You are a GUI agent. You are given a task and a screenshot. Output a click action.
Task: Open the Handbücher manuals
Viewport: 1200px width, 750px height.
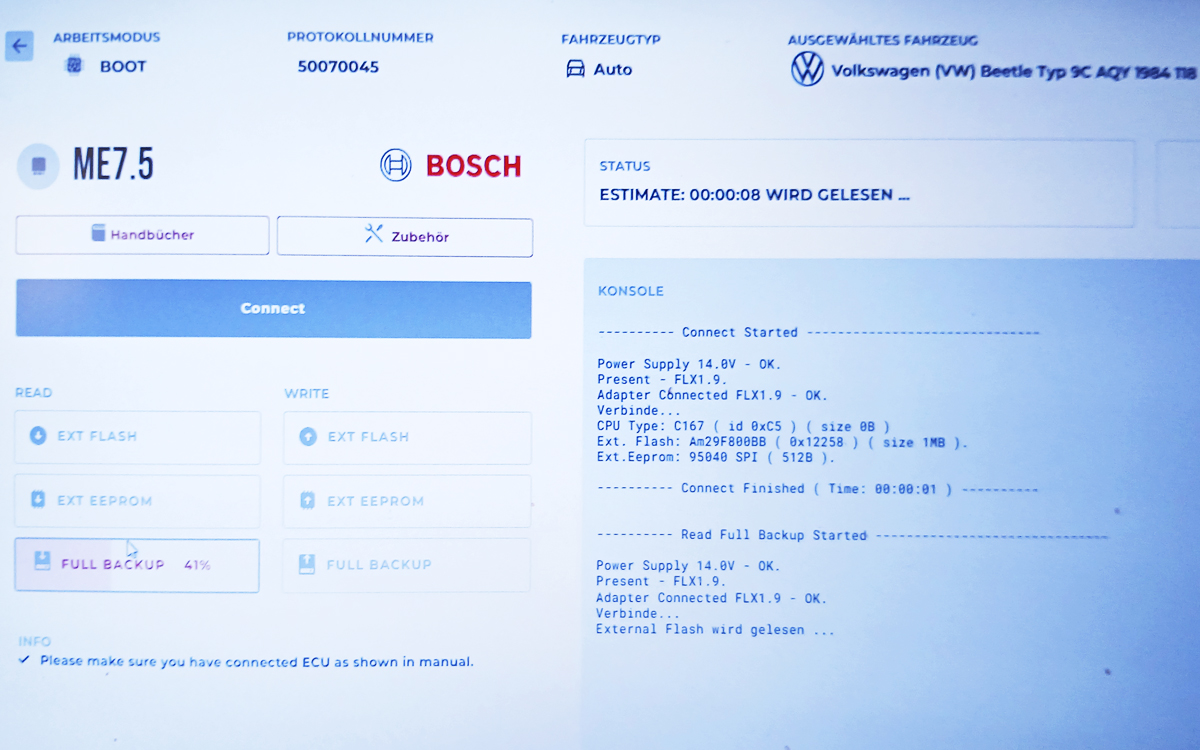tap(142, 235)
